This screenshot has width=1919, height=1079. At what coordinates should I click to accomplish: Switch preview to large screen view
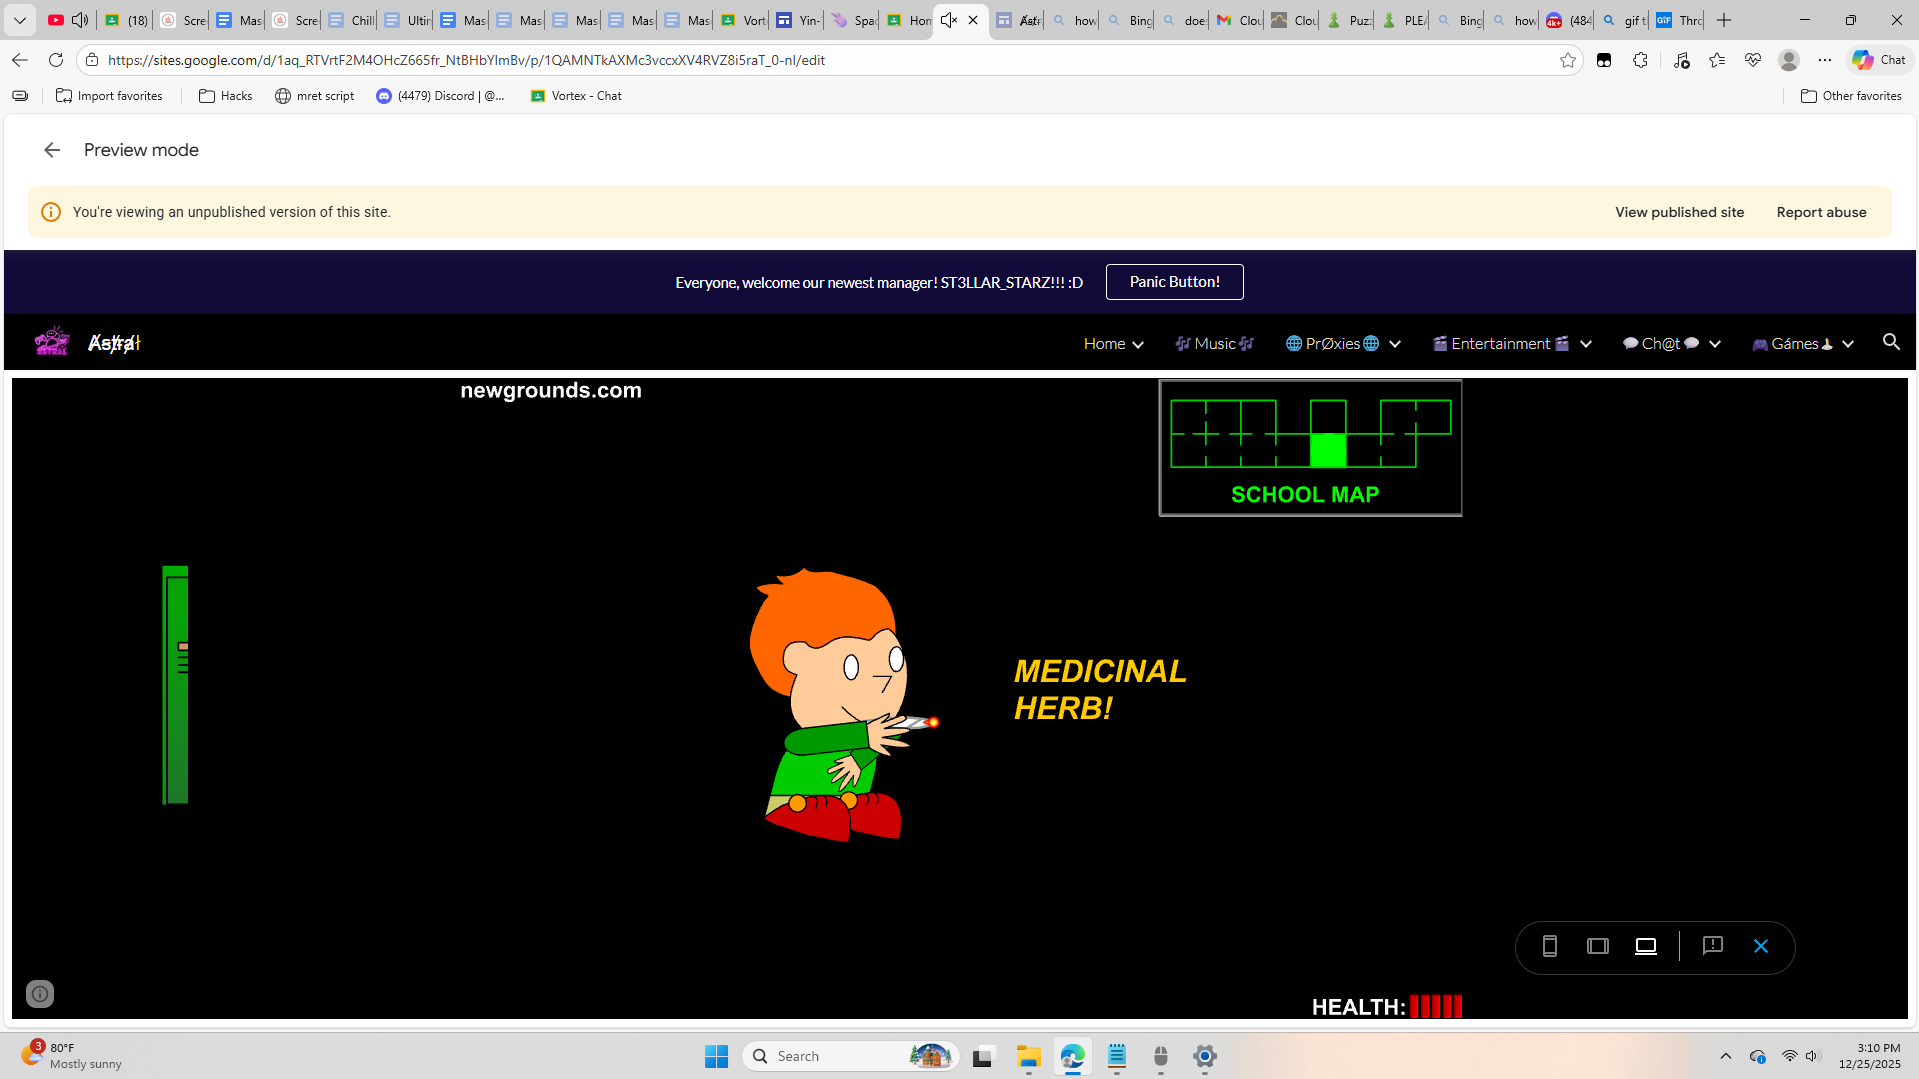(1646, 946)
